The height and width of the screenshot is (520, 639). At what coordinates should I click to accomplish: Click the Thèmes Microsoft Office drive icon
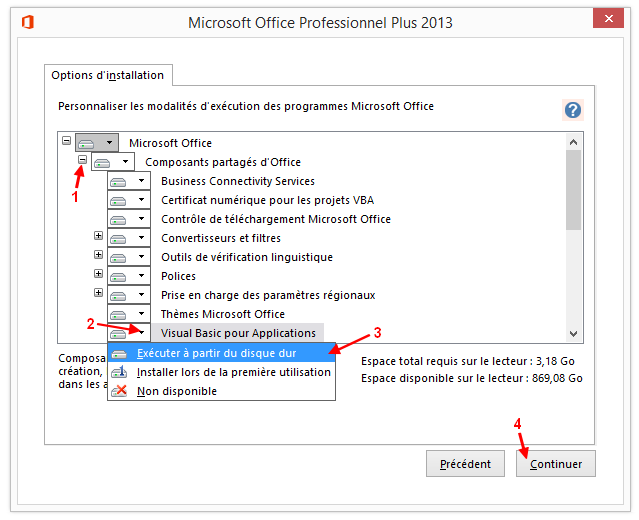[119, 314]
